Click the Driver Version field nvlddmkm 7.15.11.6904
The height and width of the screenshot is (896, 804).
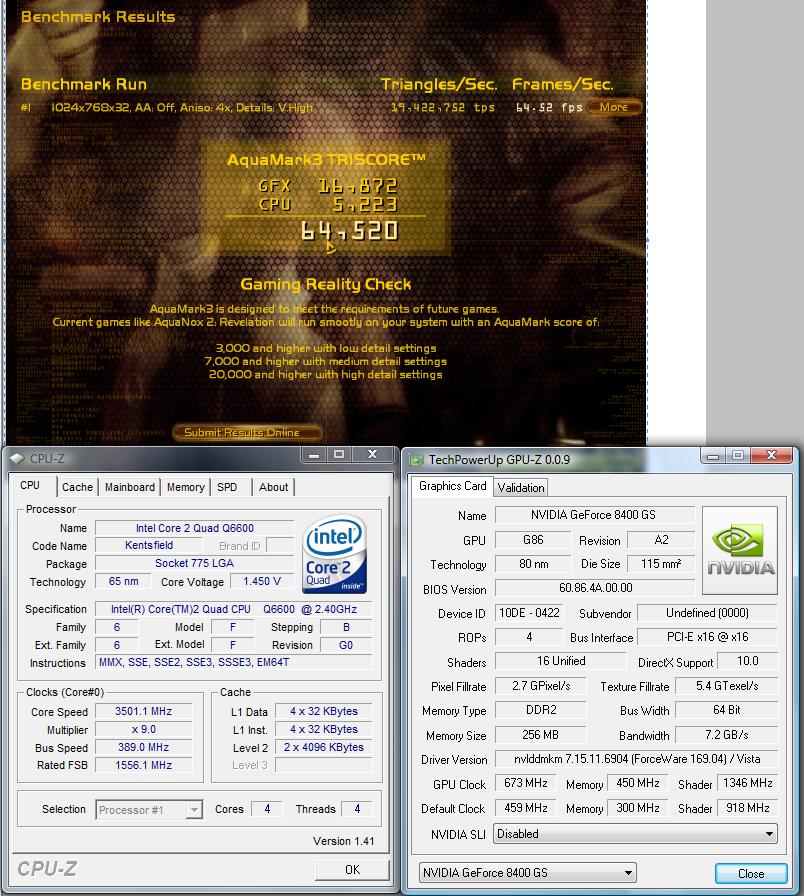click(637, 759)
